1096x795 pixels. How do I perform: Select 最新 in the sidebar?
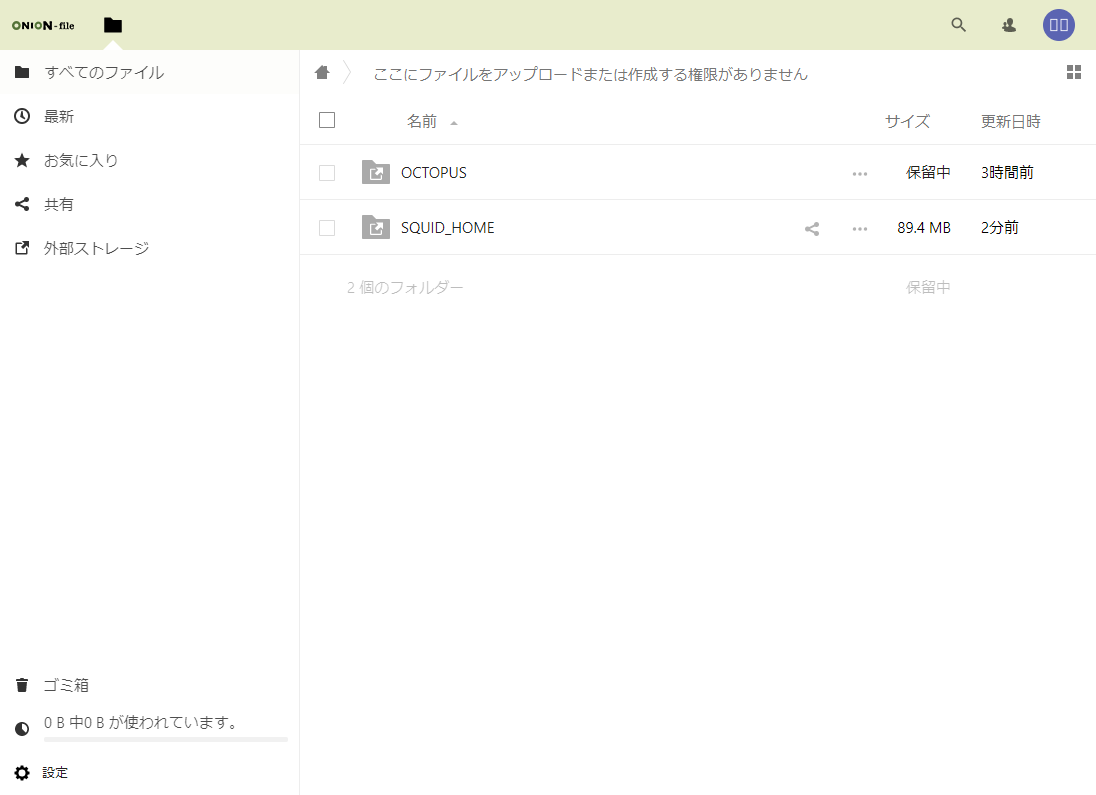click(59, 117)
